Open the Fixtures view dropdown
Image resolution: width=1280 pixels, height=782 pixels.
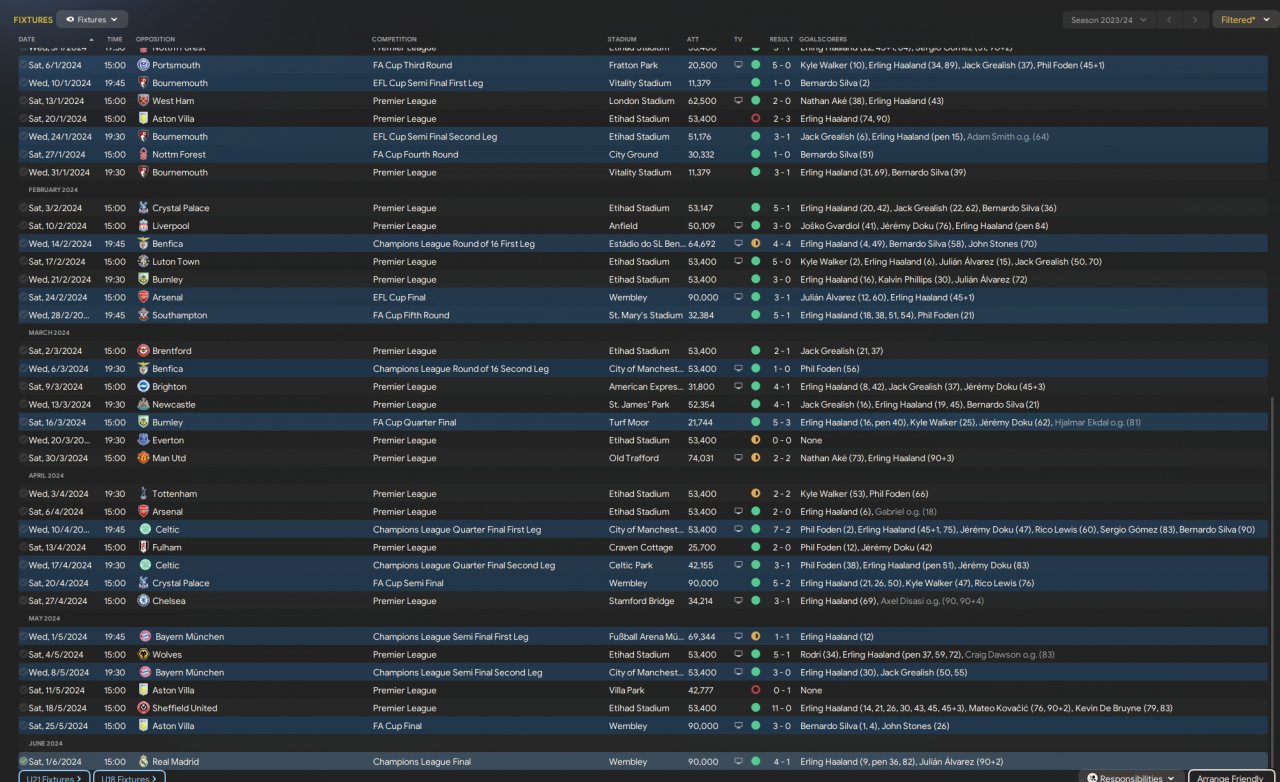click(x=92, y=19)
